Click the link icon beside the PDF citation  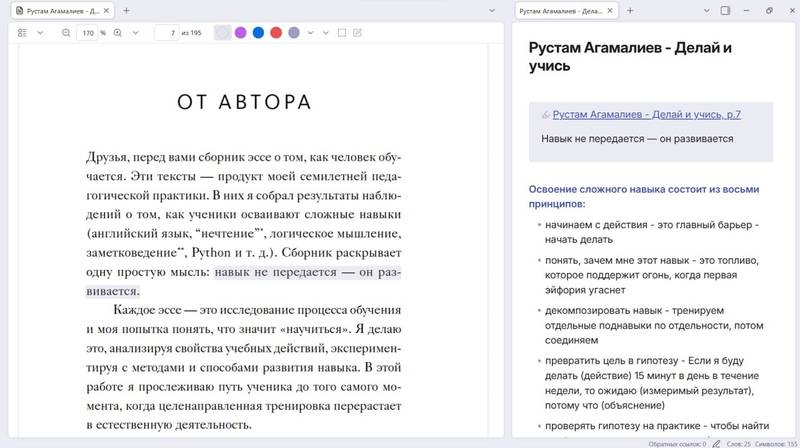point(545,115)
